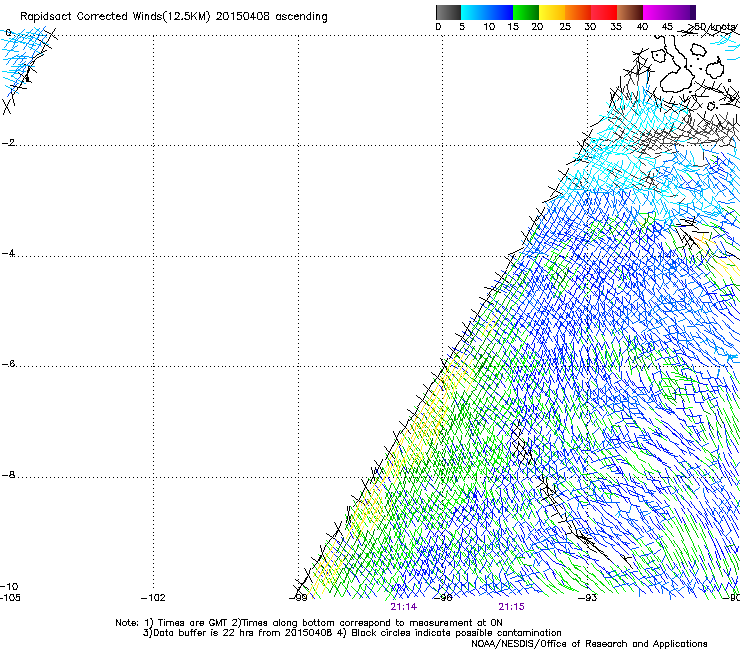The width and height of the screenshot is (740, 650).
Task: Click the '25' label under color scale
Action: (565, 27)
